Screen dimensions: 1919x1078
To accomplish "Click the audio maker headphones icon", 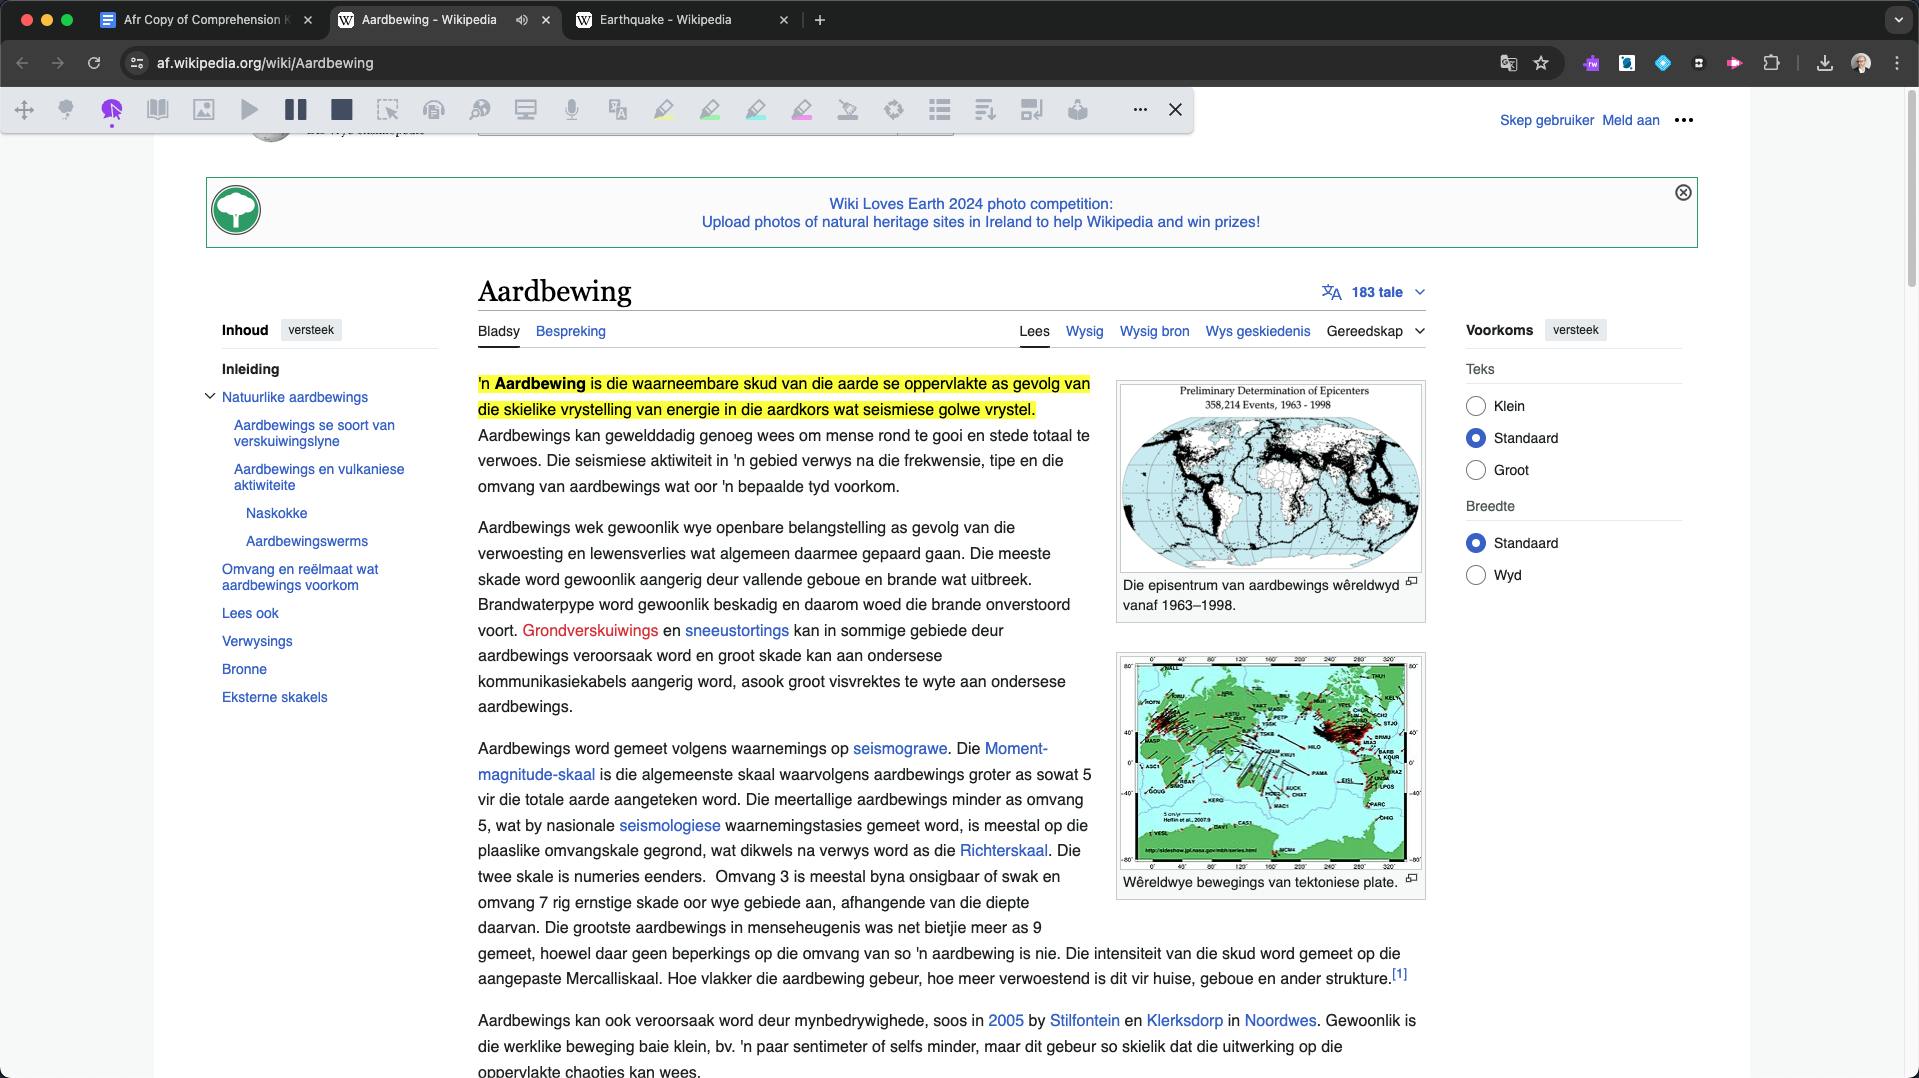I will click(434, 110).
